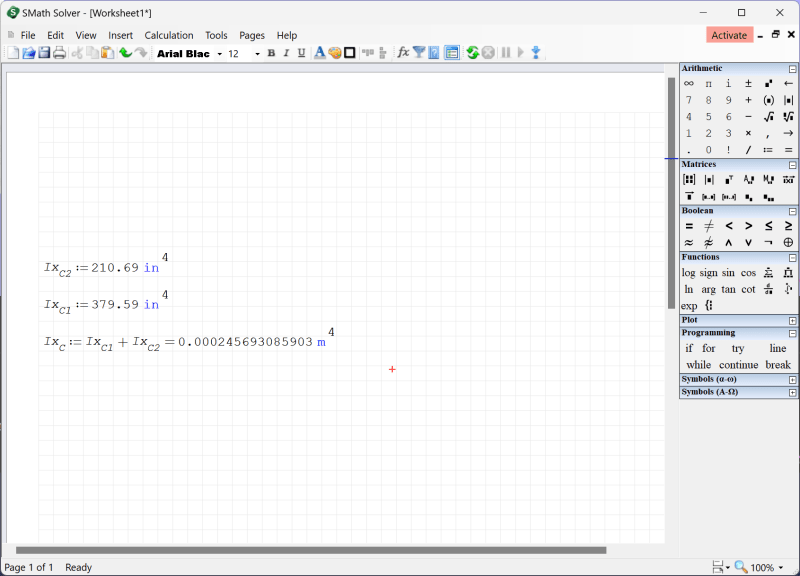Collapse the Functions panel
This screenshot has width=800, height=576.
[x=792, y=258]
